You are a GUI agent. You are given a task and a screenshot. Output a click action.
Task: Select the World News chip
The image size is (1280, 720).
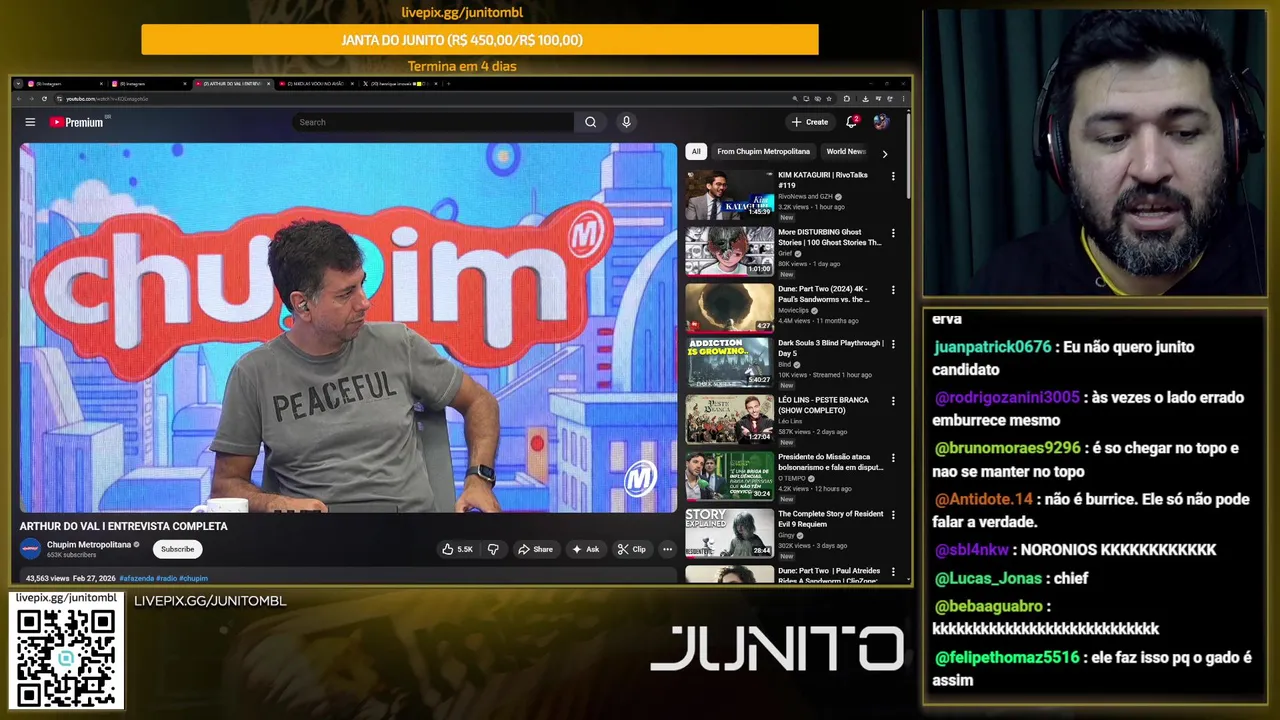pos(845,151)
